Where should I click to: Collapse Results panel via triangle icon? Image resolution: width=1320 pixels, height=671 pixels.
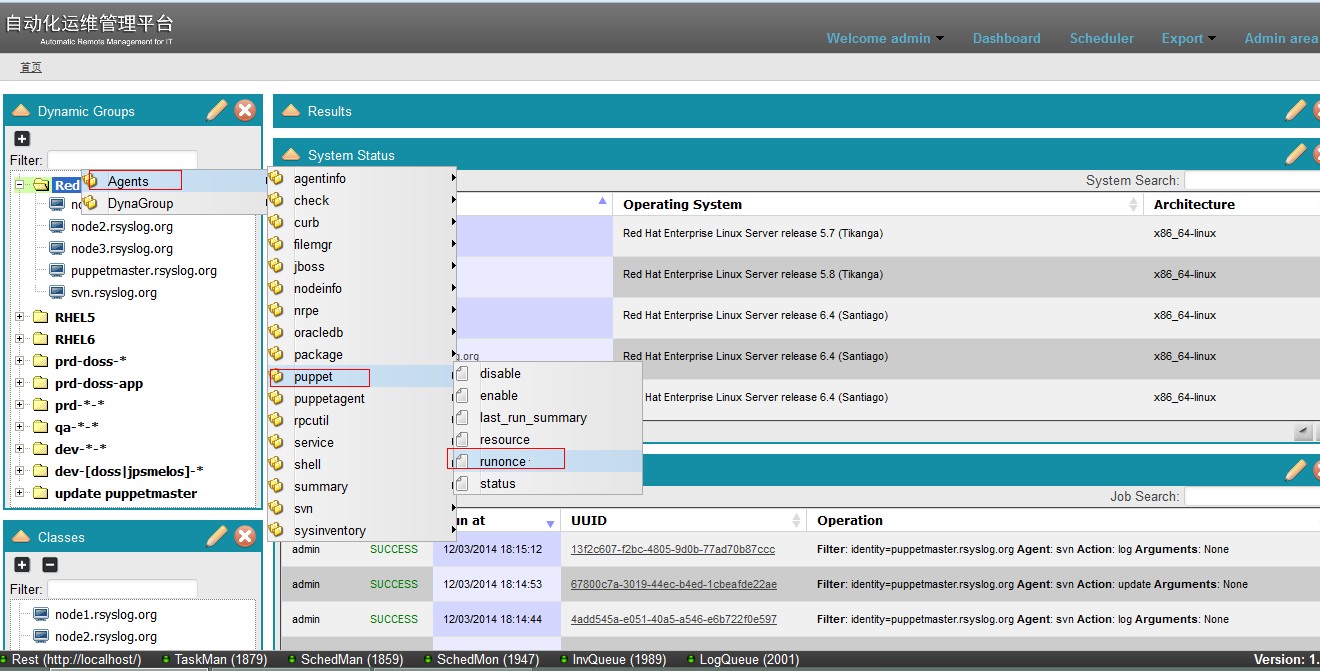290,110
